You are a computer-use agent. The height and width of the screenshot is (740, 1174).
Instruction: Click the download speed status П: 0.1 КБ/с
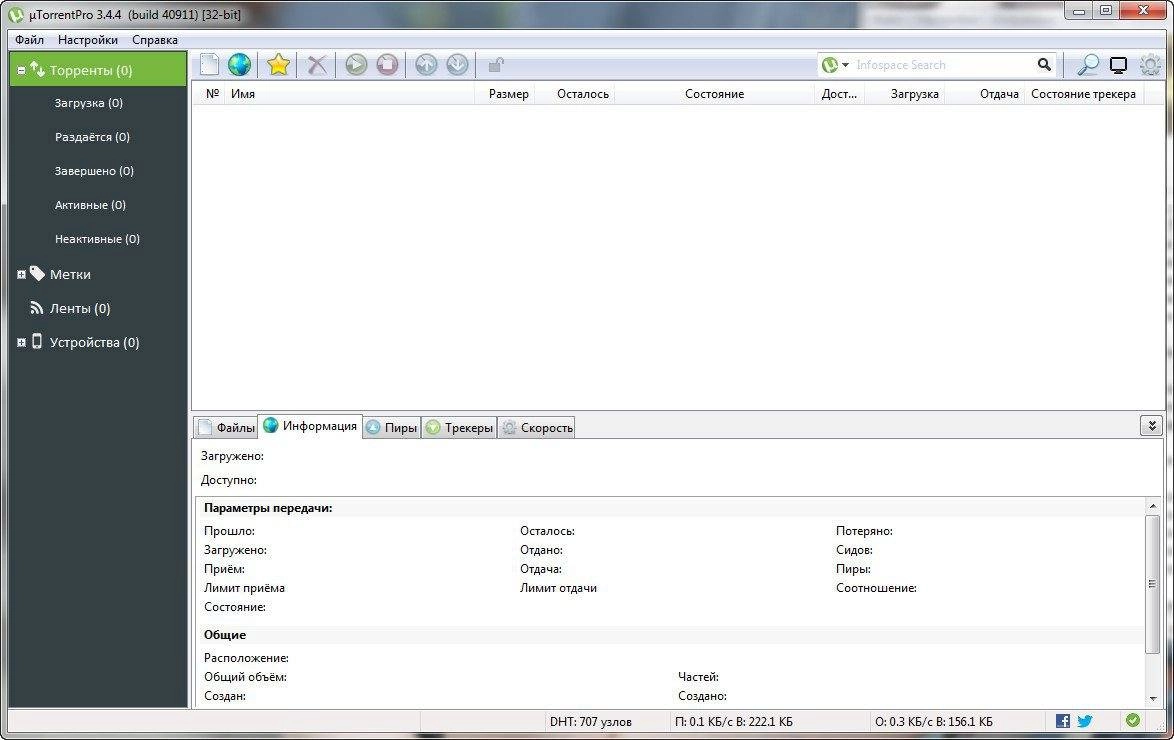(734, 721)
